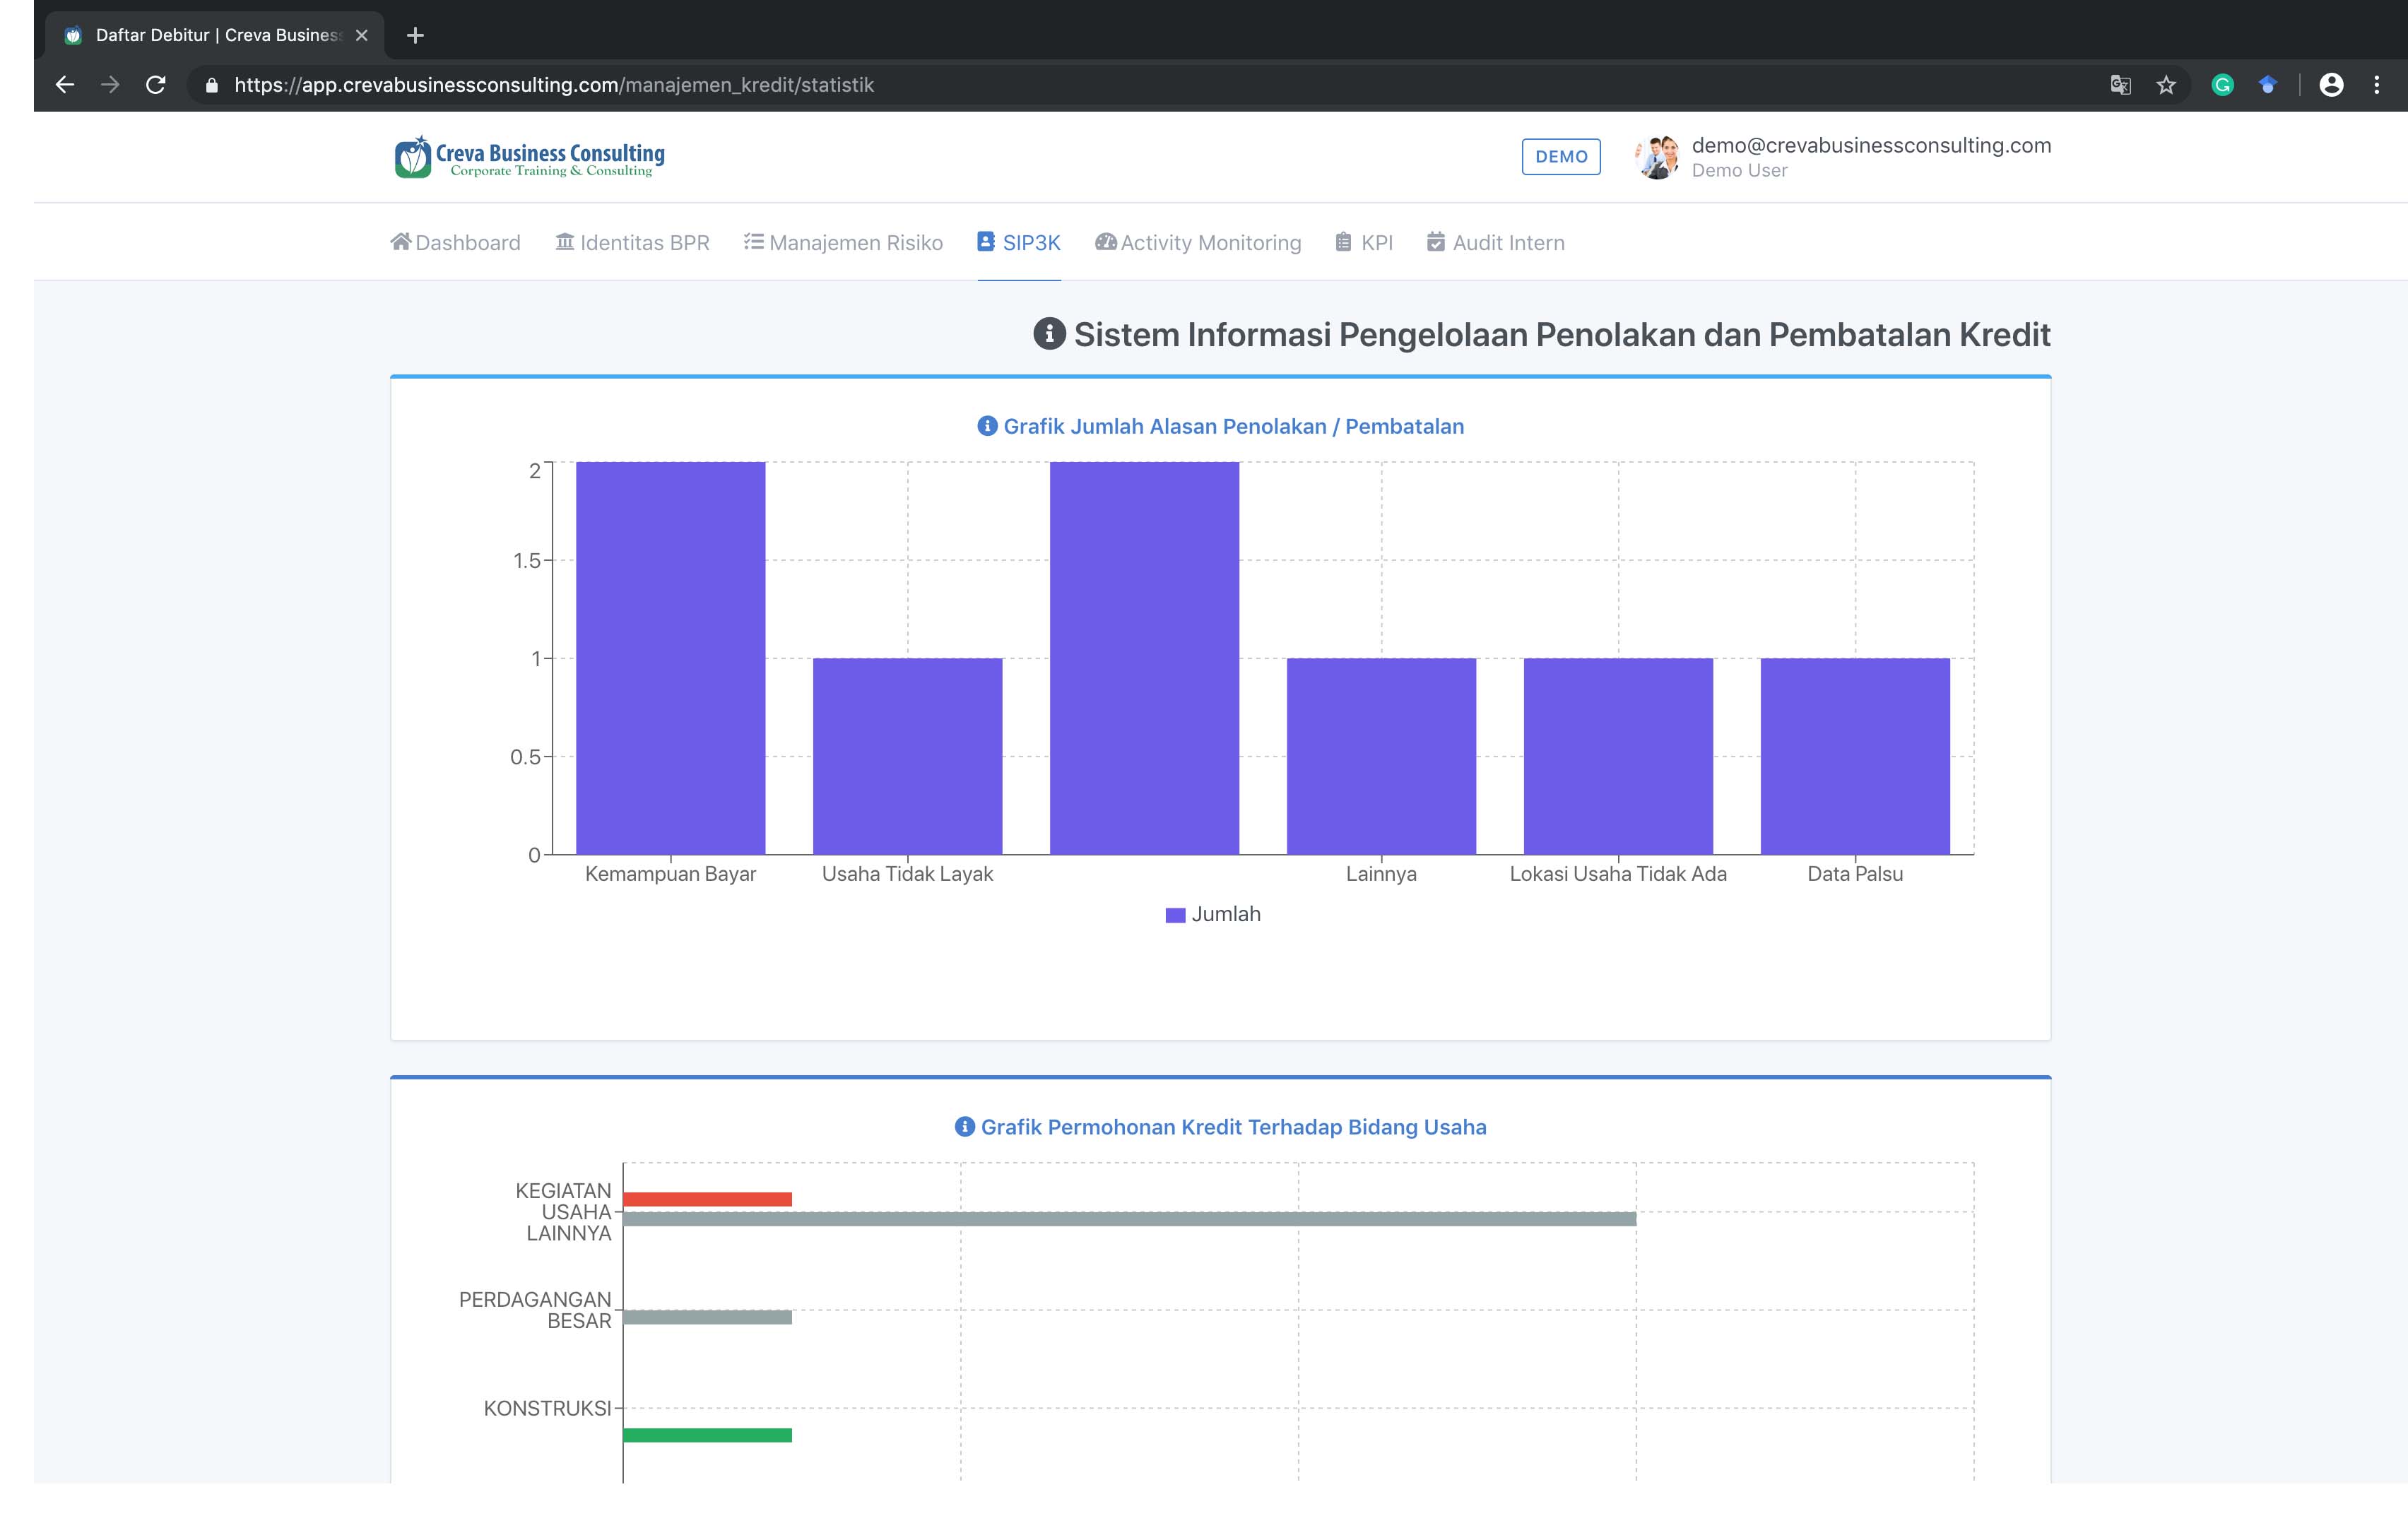The image size is (2408, 1523).
Task: Click the contact book icon beside SIP3K
Action: point(986,242)
